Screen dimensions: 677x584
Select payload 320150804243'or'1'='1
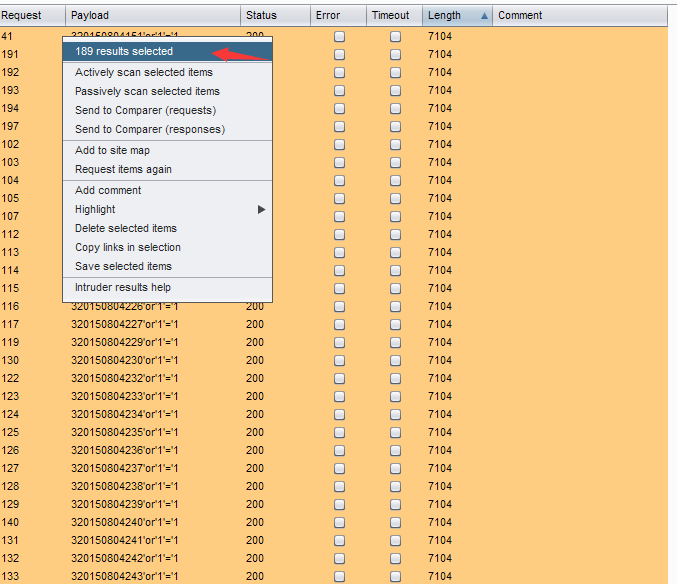(125, 576)
